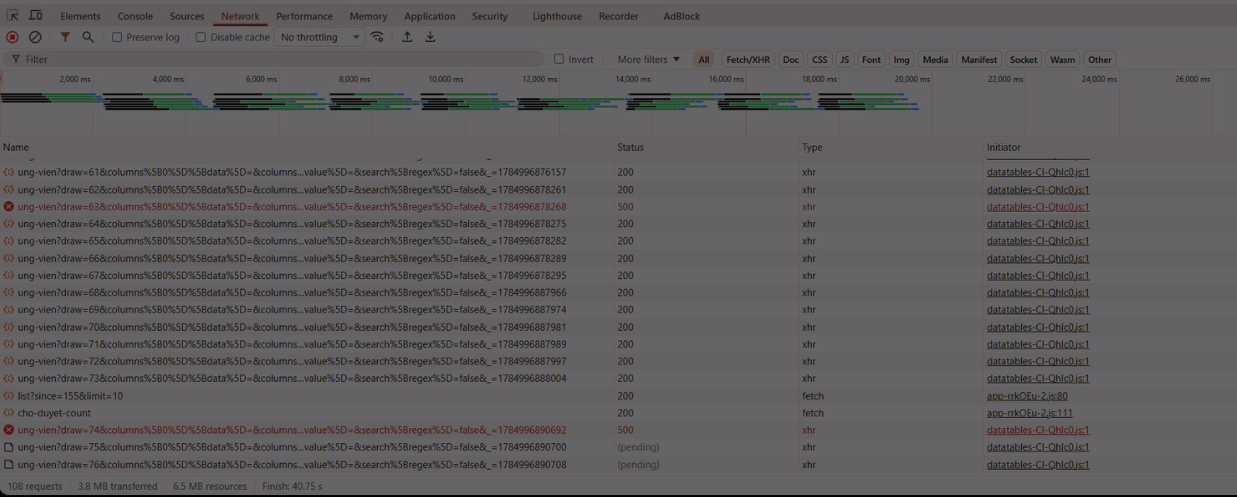The height and width of the screenshot is (497, 1237).
Task: Click the 10,000 ms mark in timeline overview
Action: point(446,79)
